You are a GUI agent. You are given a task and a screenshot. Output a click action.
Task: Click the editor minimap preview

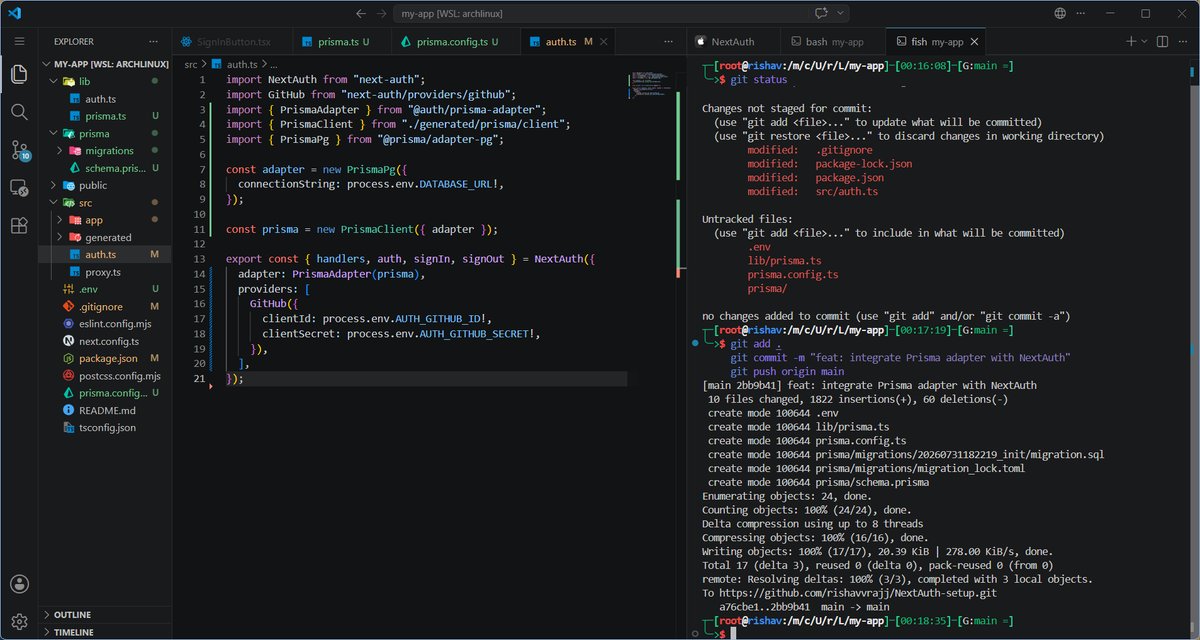click(x=650, y=85)
